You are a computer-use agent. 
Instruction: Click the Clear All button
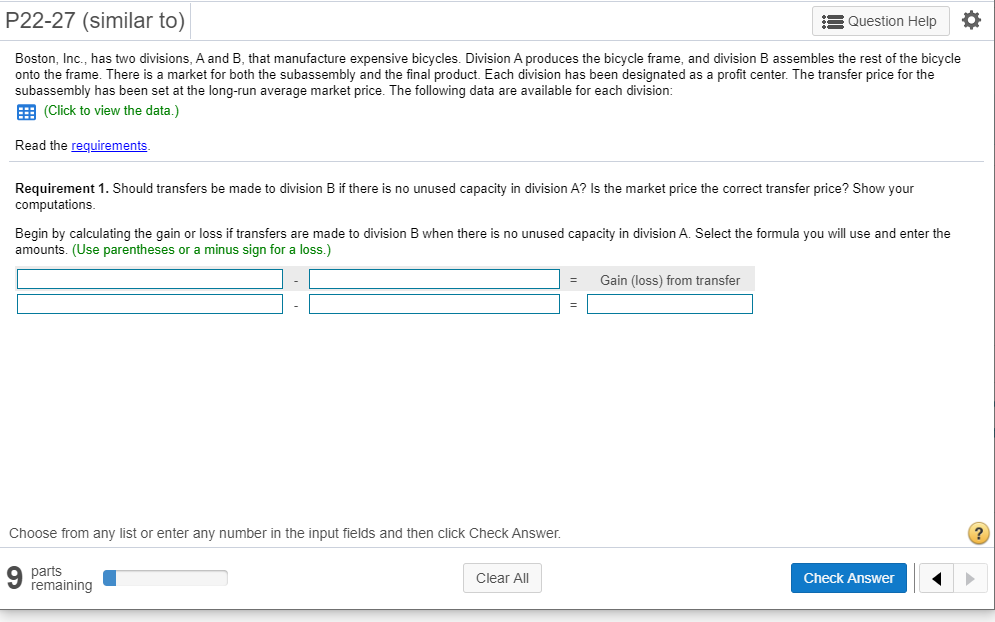[502, 578]
